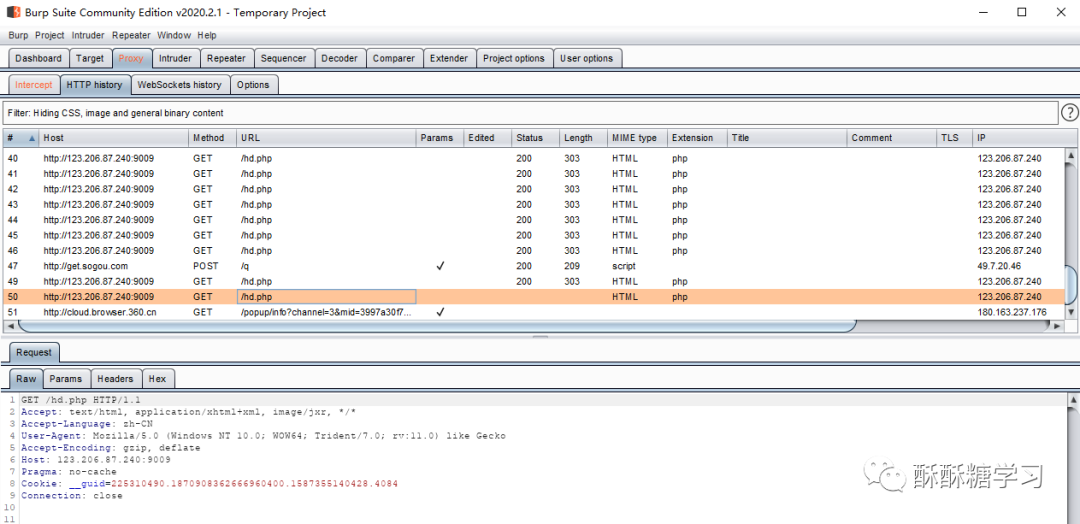This screenshot has width=1080, height=524.
Task: Sort by the Length column header
Action: (583, 138)
